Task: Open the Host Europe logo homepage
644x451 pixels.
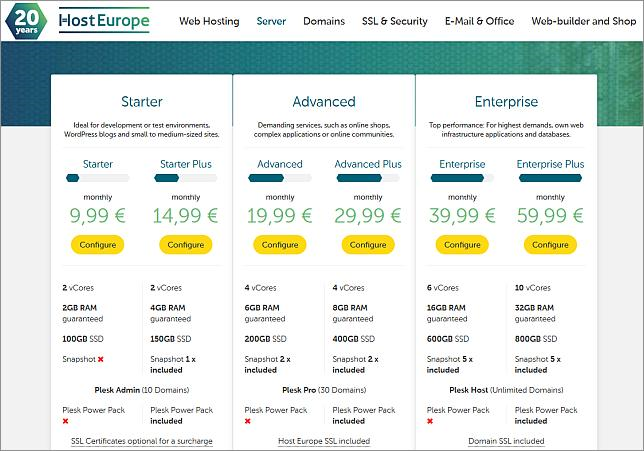Action: click(104, 20)
